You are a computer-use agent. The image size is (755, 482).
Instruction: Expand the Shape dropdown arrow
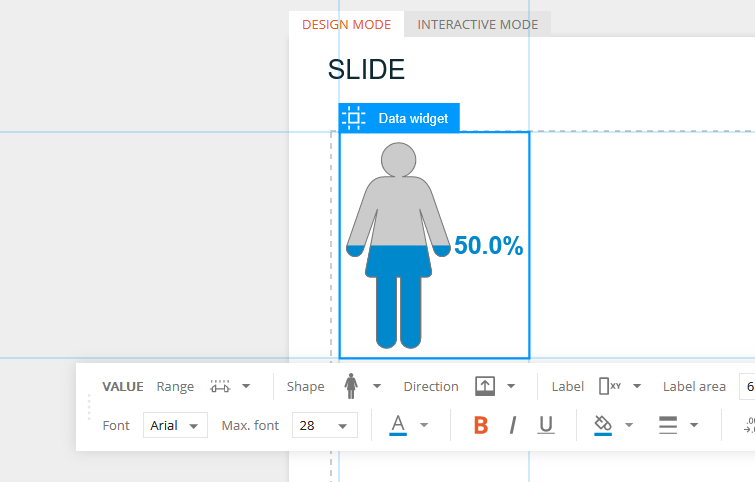click(x=377, y=386)
